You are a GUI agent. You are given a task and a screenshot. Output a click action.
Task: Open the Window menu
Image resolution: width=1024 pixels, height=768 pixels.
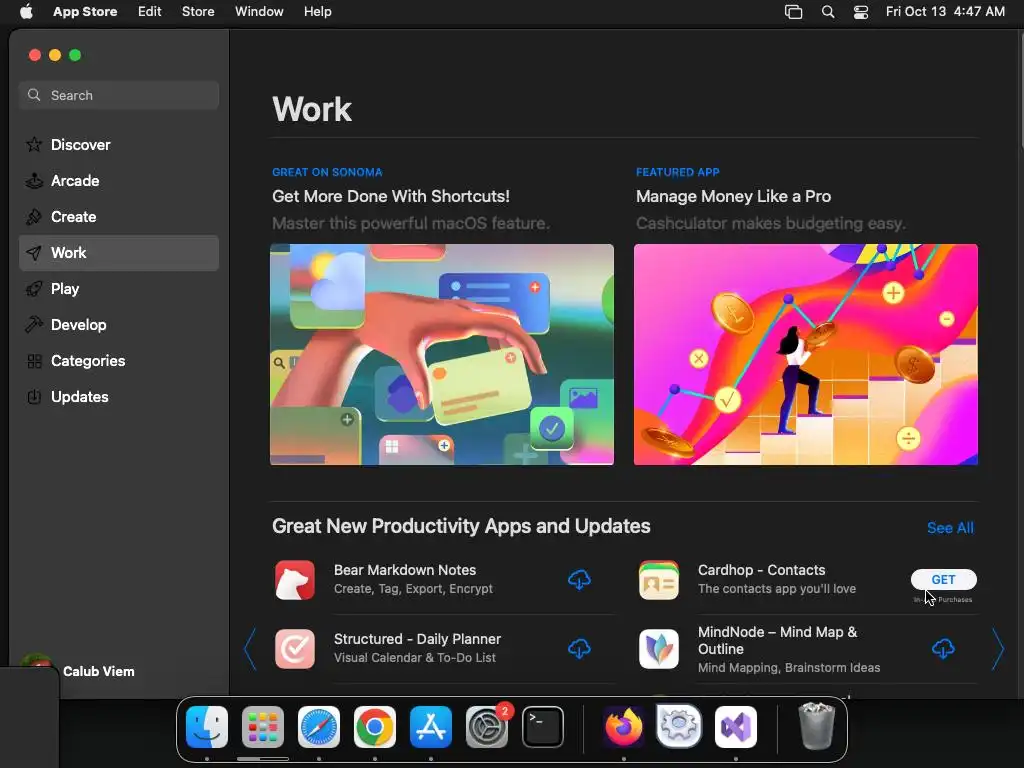(259, 12)
